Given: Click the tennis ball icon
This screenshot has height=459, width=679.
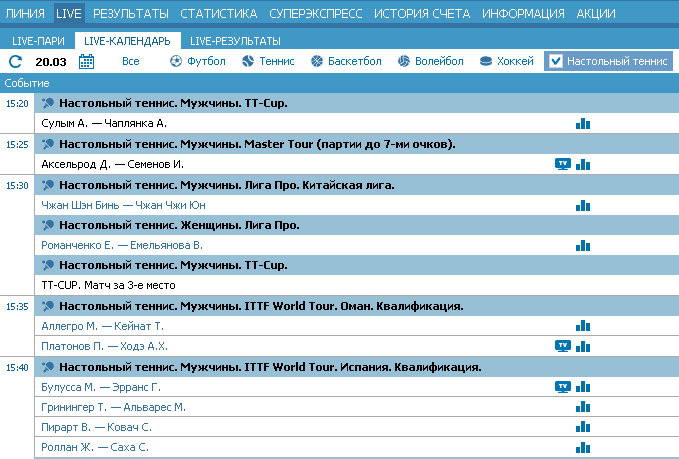Looking at the screenshot, I should pyautogui.click(x=248, y=61).
